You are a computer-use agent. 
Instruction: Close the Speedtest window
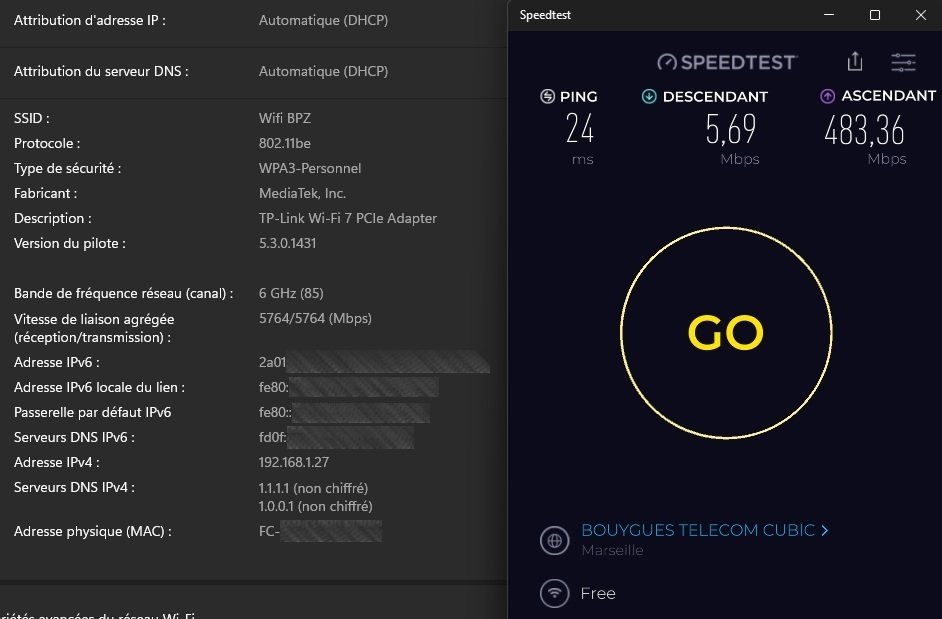click(920, 15)
